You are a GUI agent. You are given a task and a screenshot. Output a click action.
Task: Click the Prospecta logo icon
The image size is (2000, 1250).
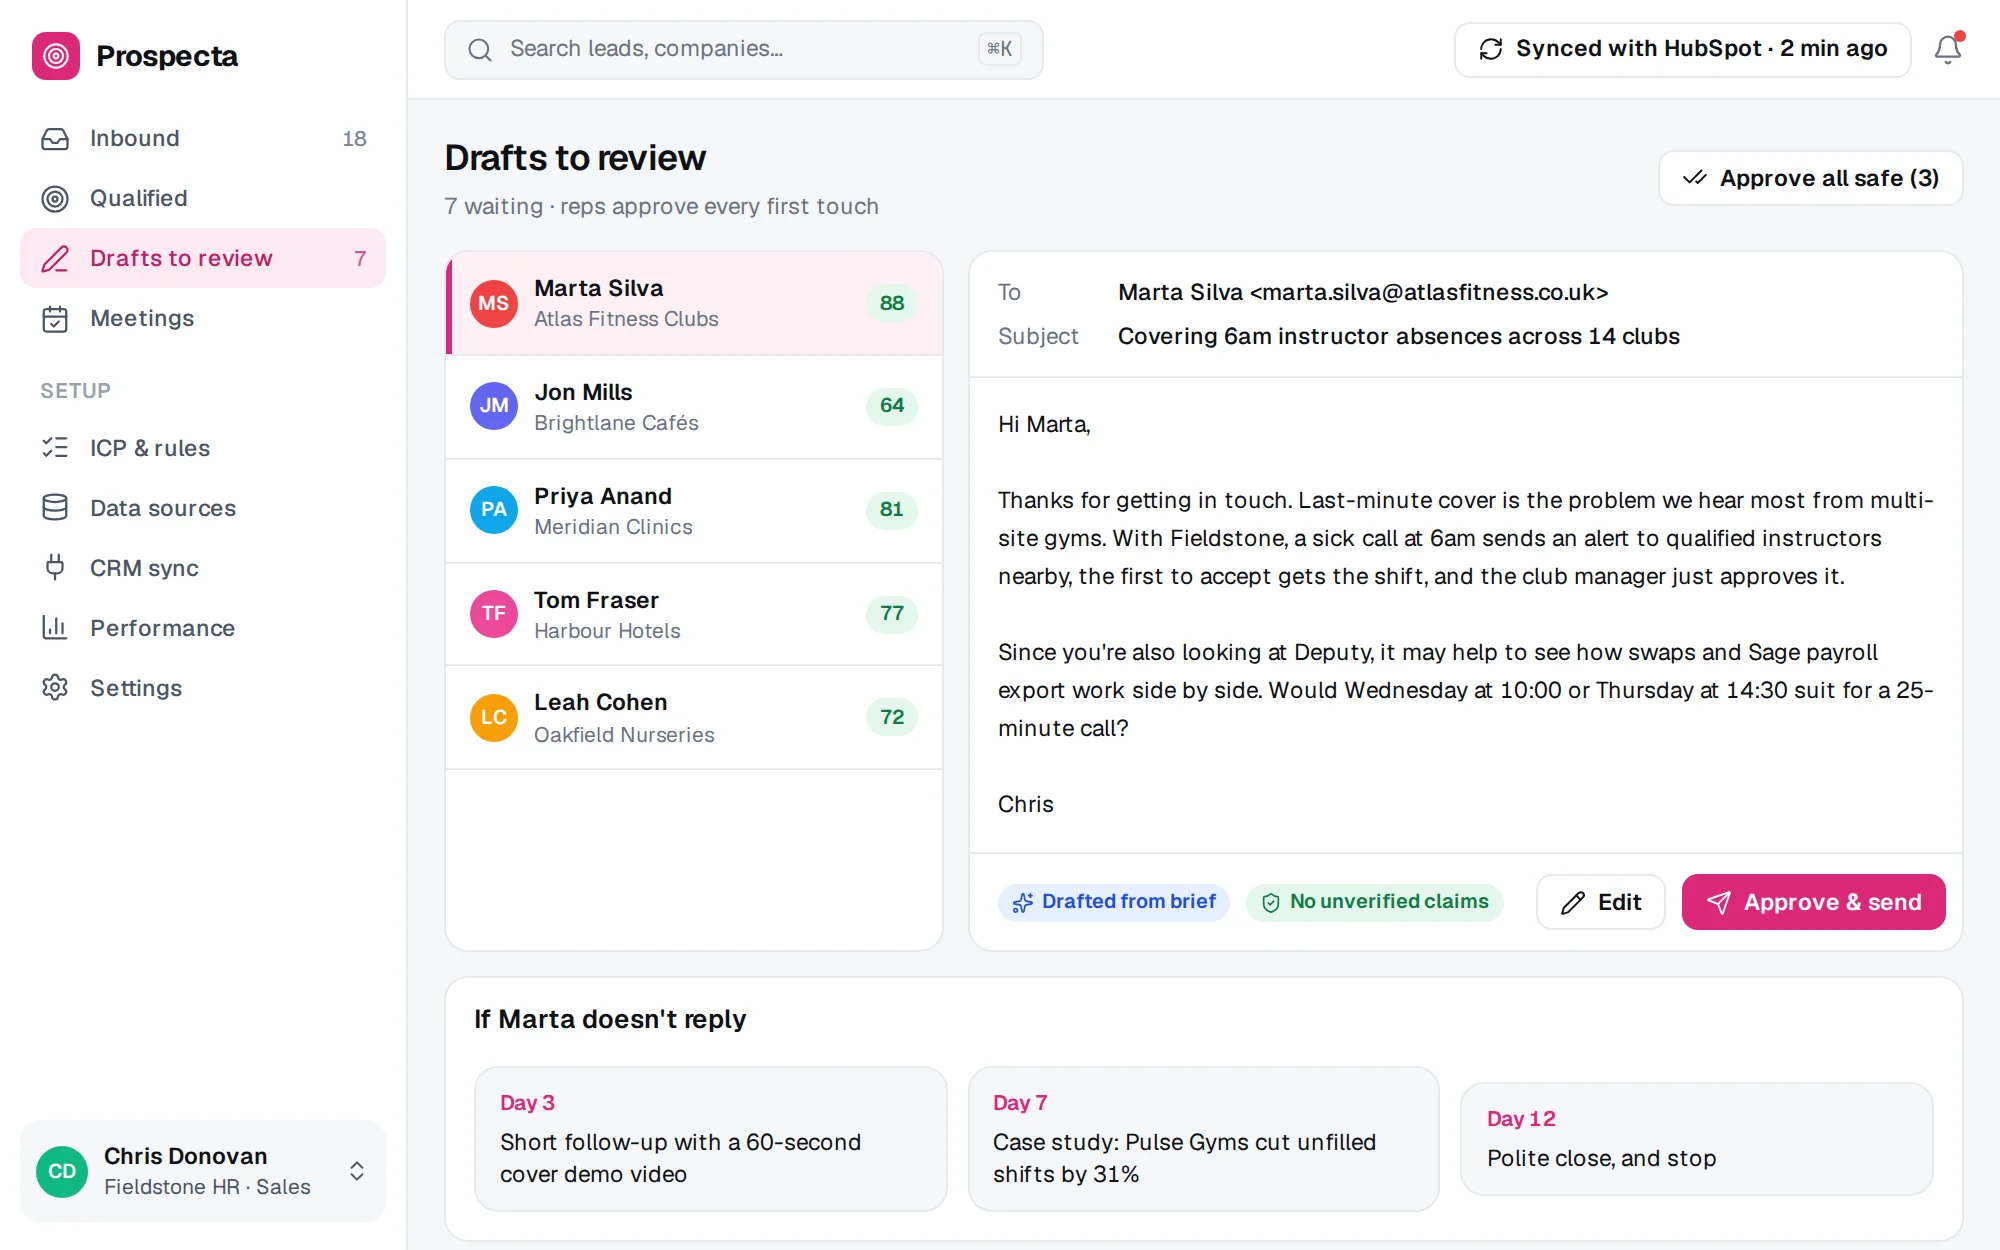click(56, 56)
